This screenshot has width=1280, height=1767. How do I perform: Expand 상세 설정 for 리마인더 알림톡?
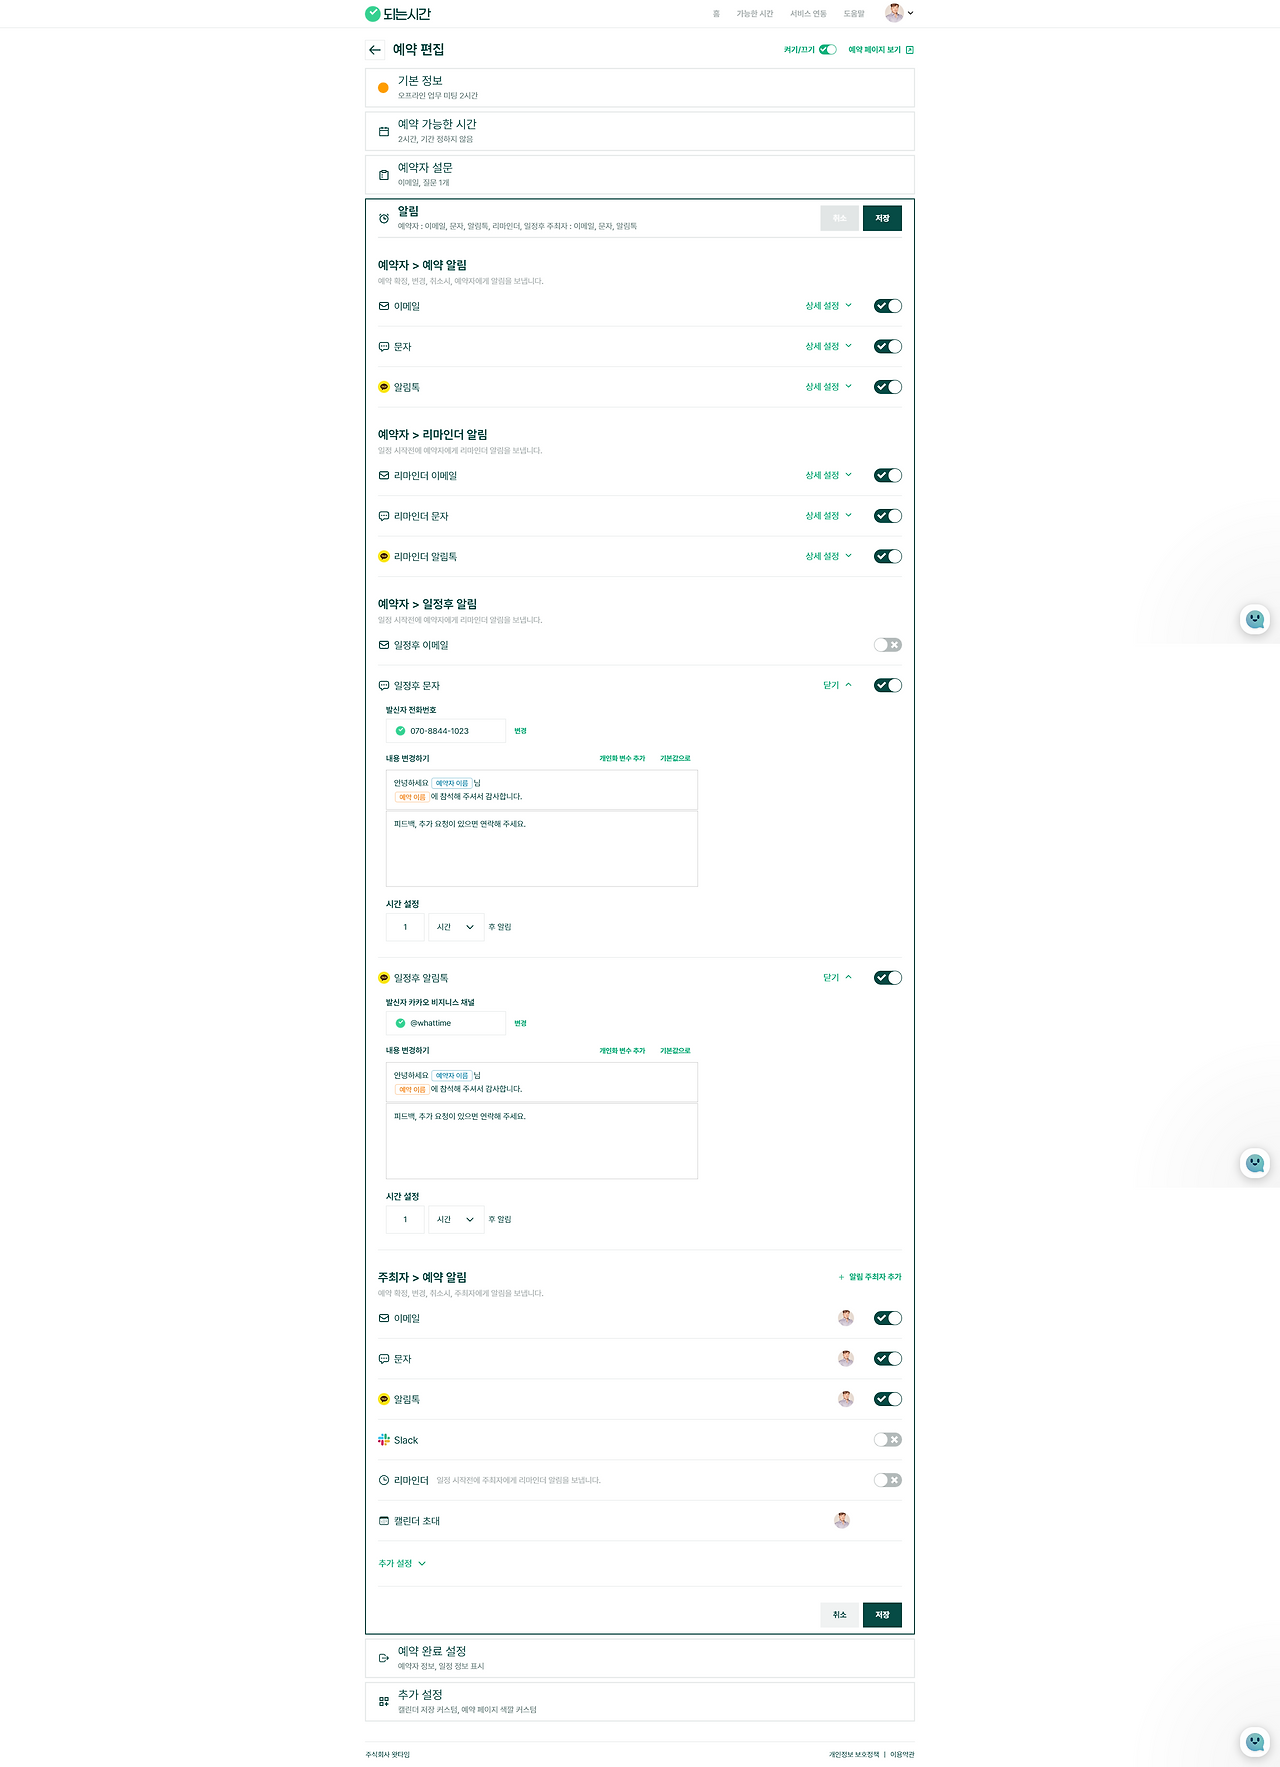pos(829,556)
